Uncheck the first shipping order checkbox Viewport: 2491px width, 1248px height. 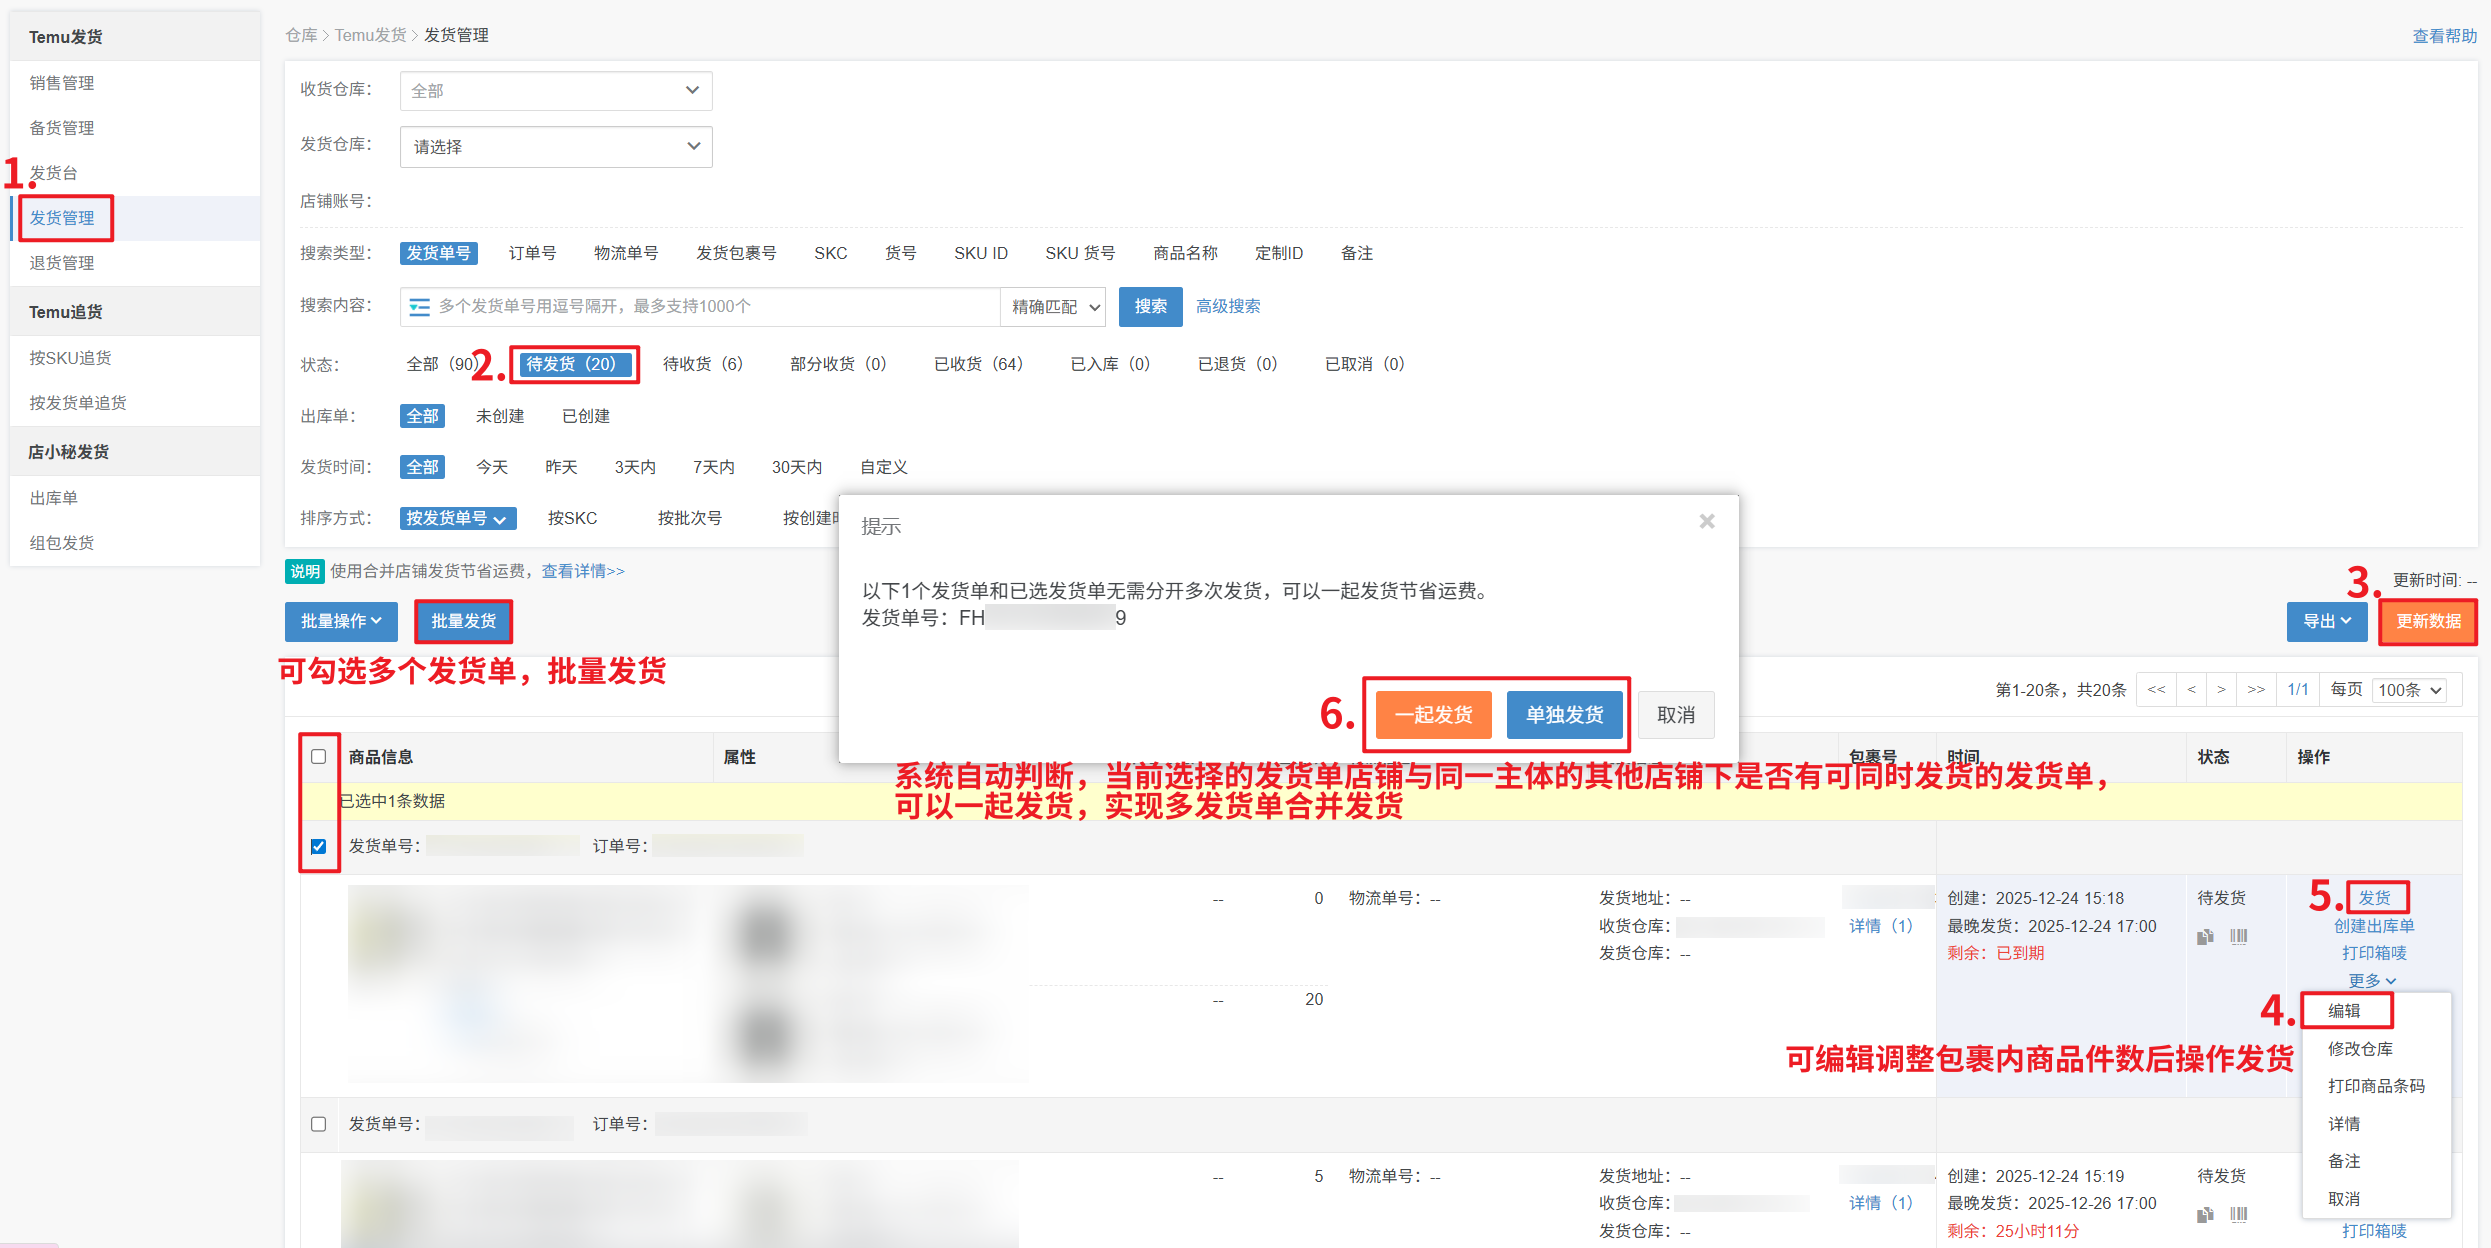318,846
